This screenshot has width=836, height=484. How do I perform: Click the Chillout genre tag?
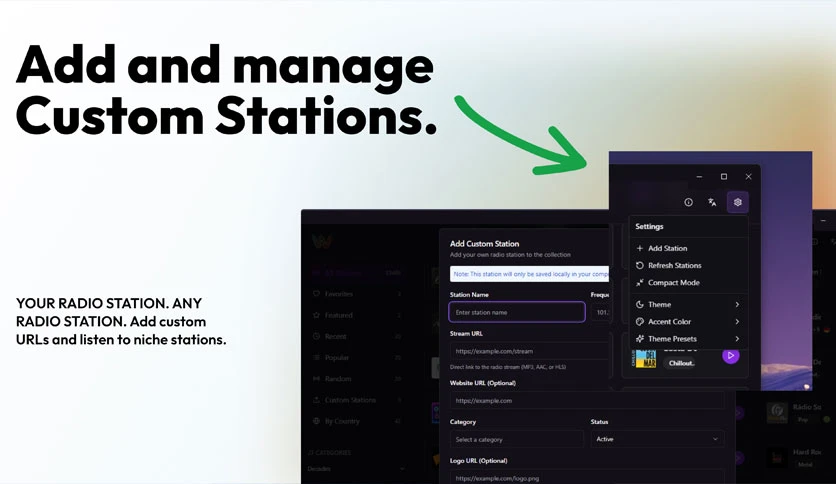point(681,363)
